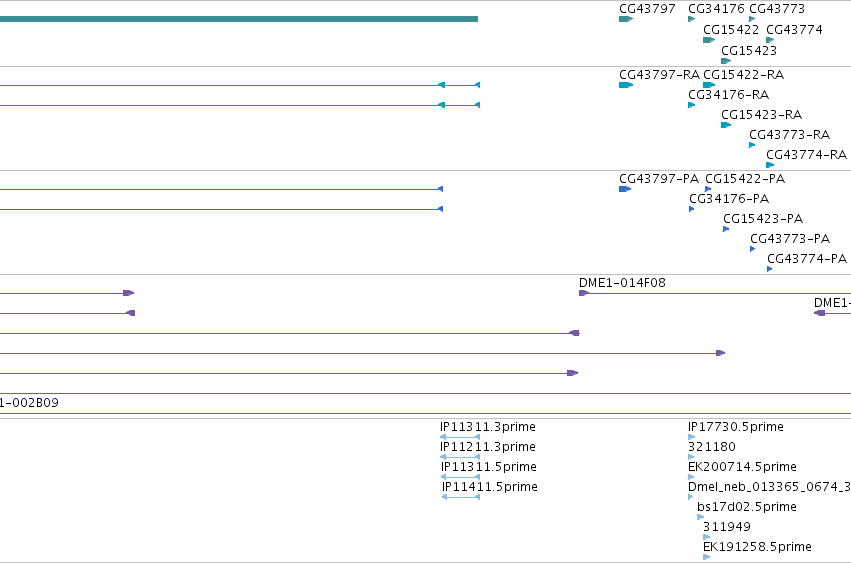Select the CG34176 gene label
Screen dimensions: 851x563
pyautogui.click(x=716, y=9)
